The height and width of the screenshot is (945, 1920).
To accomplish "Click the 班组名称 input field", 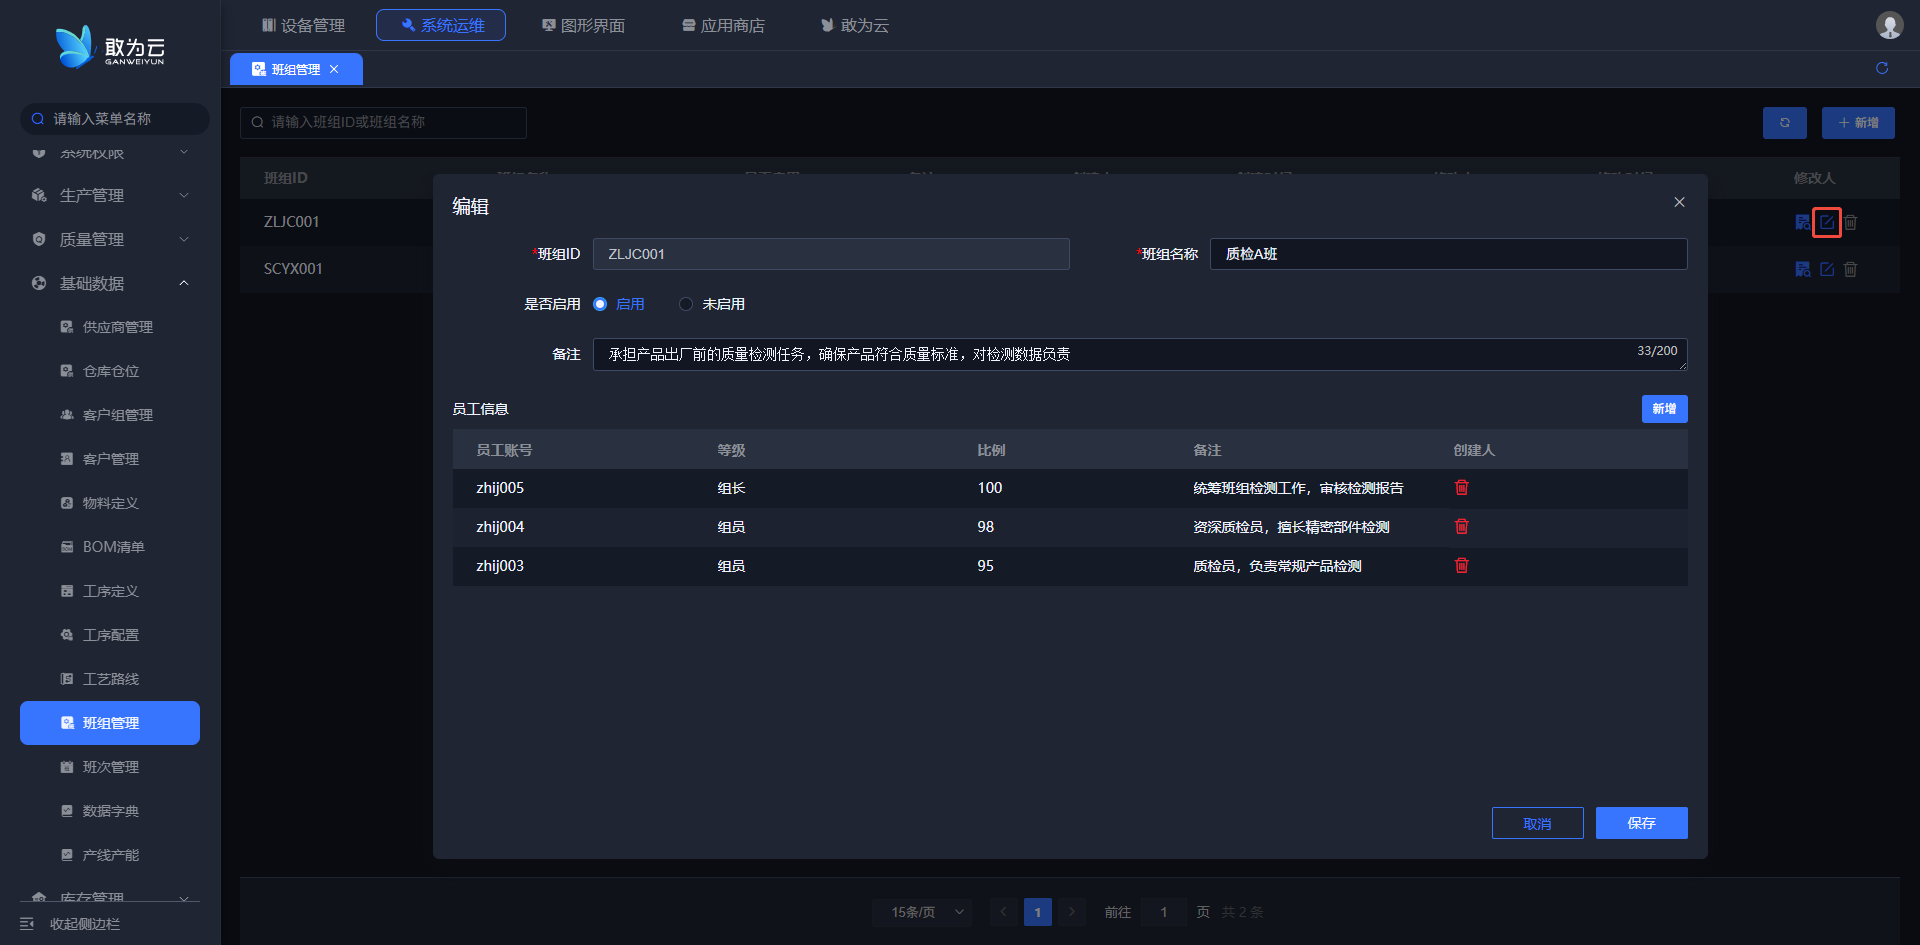I will (x=1447, y=254).
